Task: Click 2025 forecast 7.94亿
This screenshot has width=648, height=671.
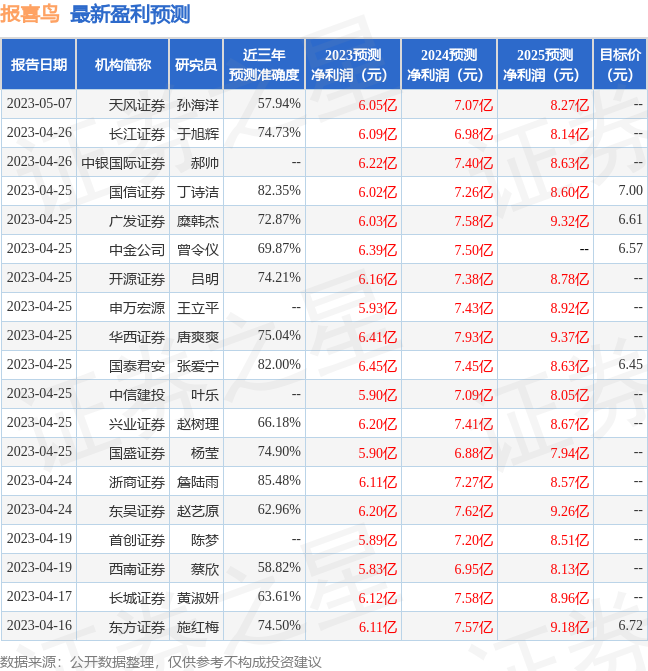Action: pos(569,453)
